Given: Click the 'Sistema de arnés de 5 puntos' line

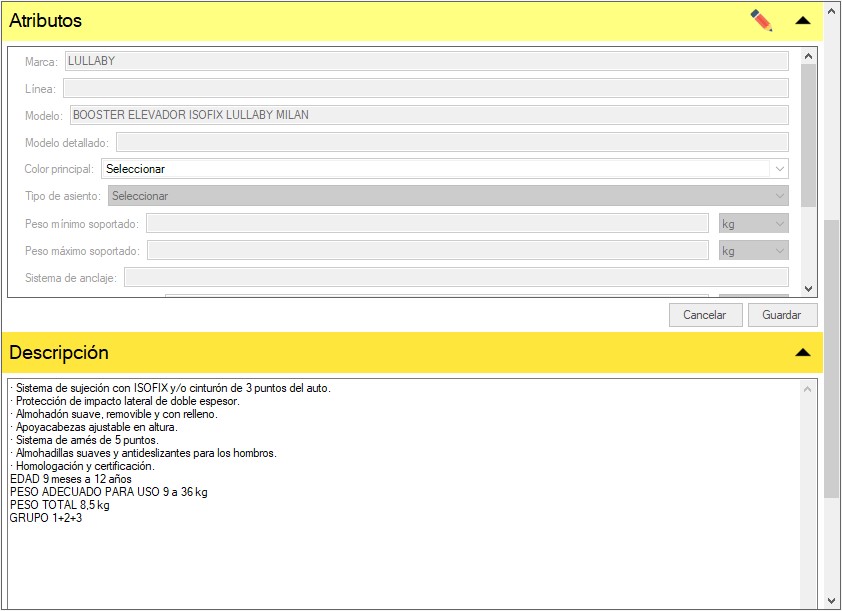Looking at the screenshot, I should click(x=84, y=440).
